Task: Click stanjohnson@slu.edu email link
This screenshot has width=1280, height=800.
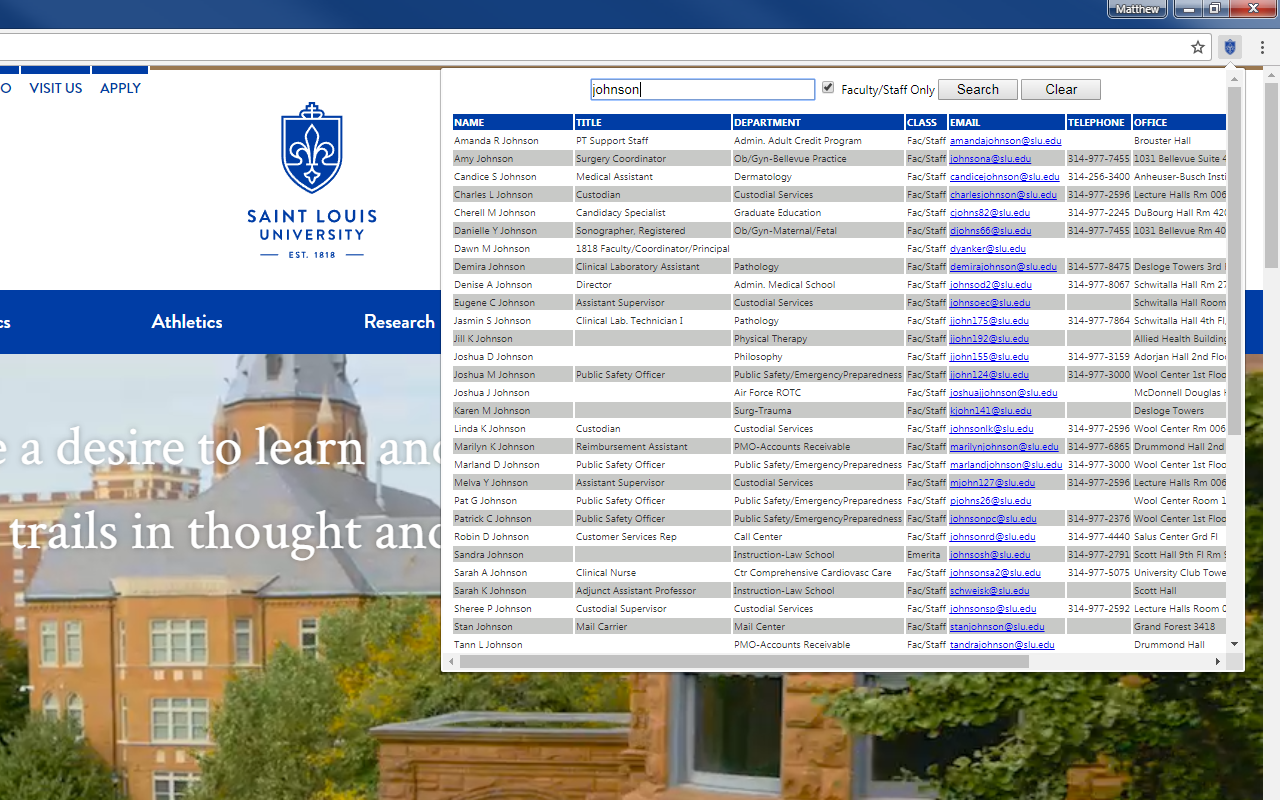Action: pos(997,627)
